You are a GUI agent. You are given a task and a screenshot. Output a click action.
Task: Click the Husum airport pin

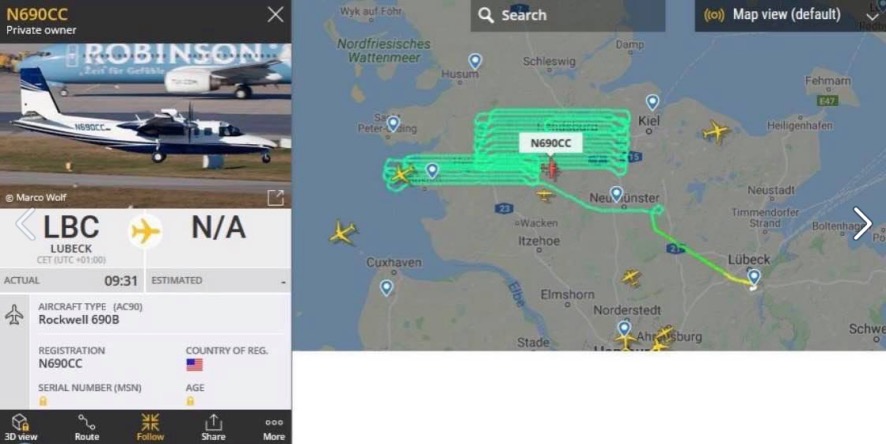[x=475, y=62]
